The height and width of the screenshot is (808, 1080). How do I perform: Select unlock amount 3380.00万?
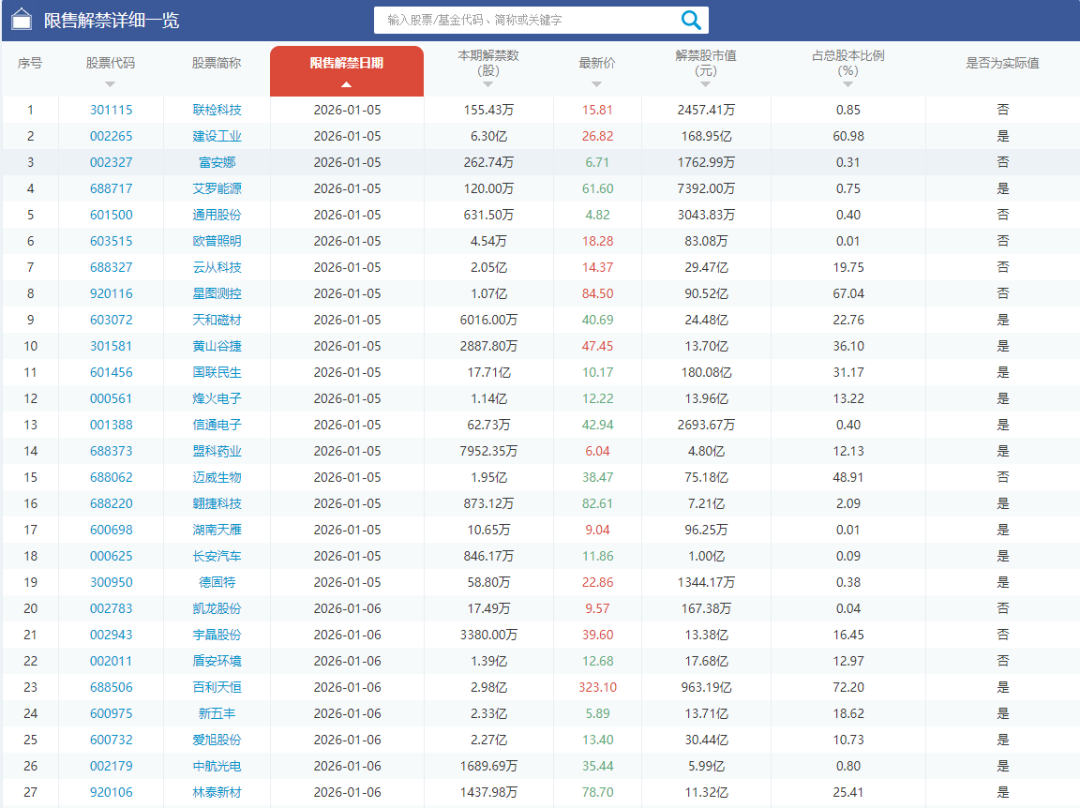coord(488,634)
